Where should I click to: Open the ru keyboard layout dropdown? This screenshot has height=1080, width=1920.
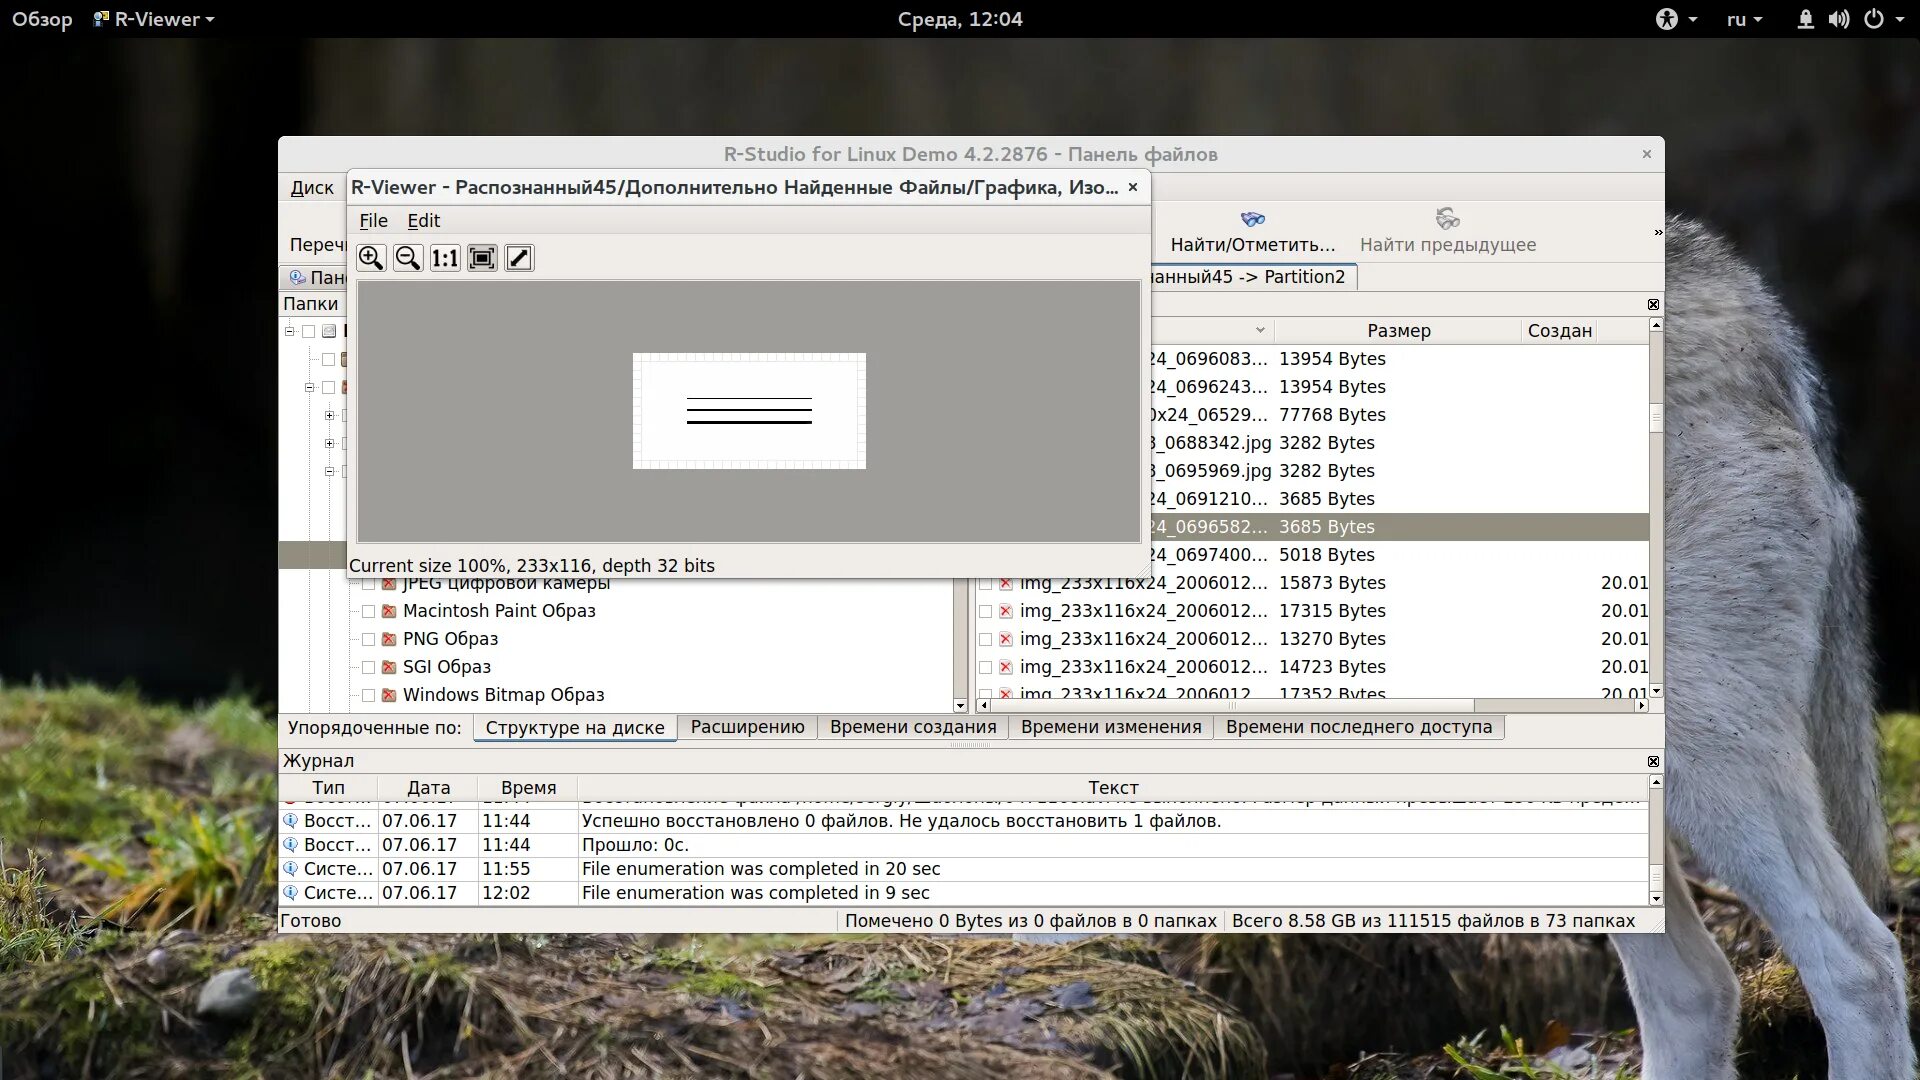(1744, 19)
